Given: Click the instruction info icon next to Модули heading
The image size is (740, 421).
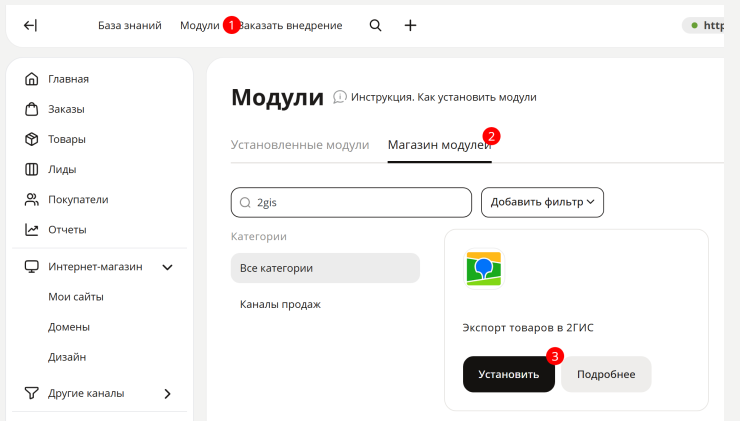Looking at the screenshot, I should tap(339, 97).
